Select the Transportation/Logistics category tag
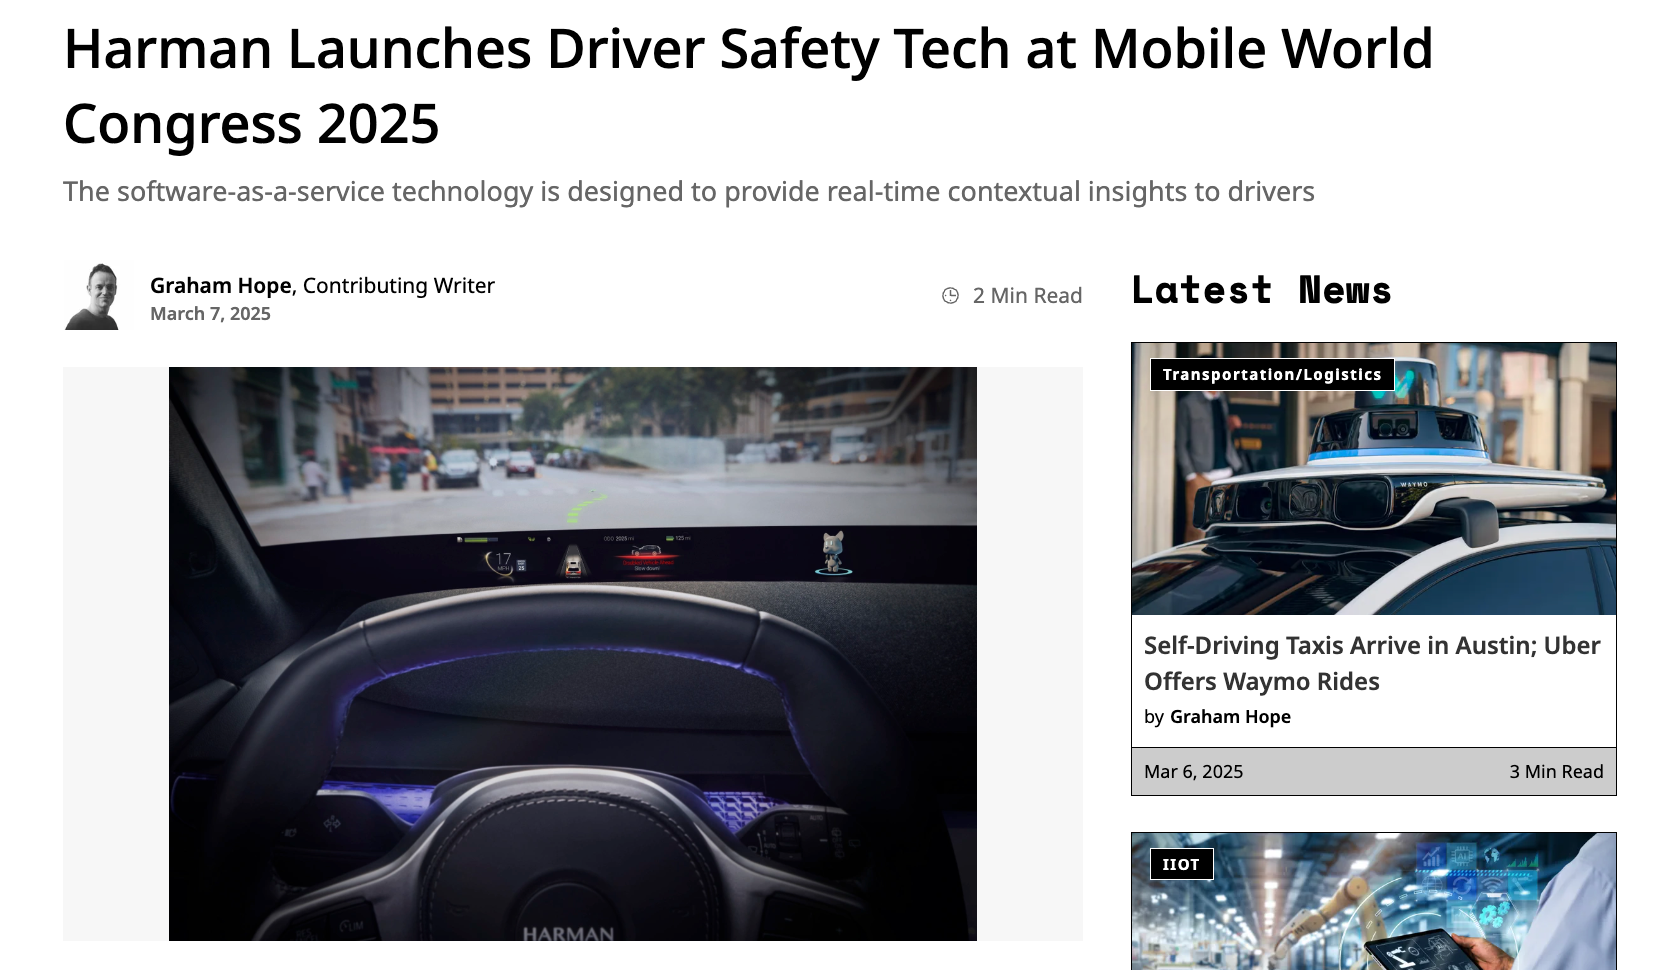The width and height of the screenshot is (1656, 970). 1271,374
